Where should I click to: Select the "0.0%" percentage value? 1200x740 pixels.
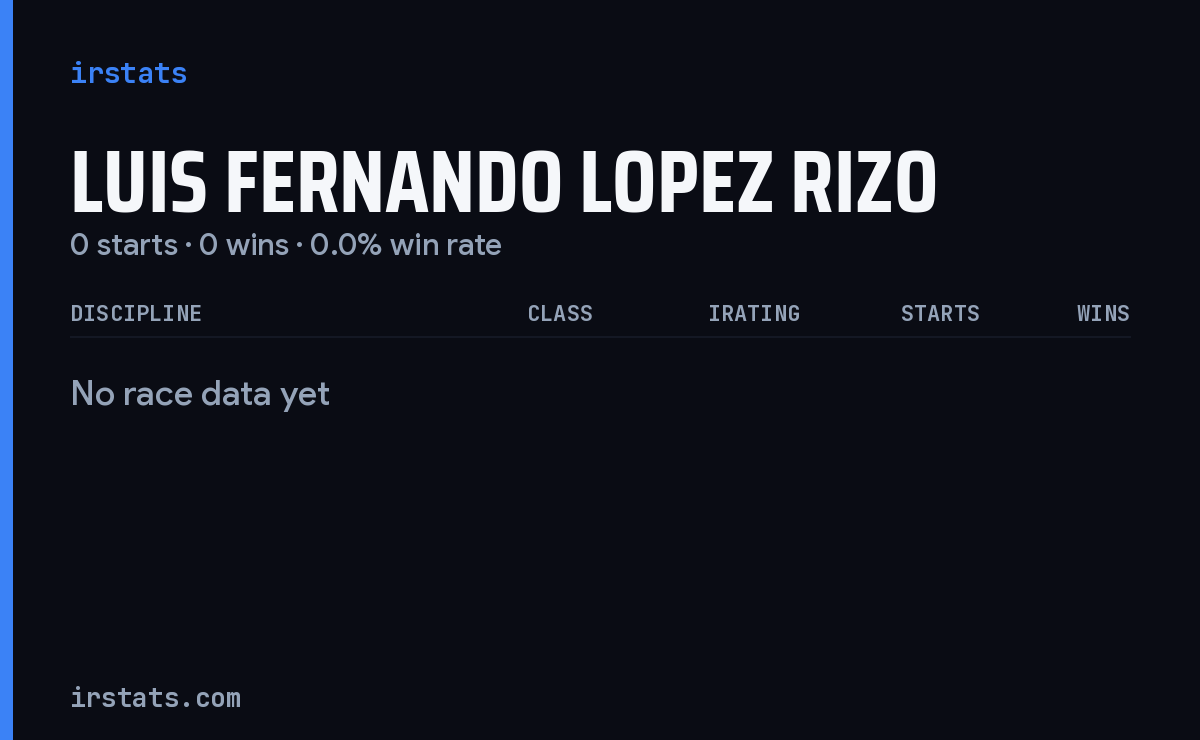[346, 245]
